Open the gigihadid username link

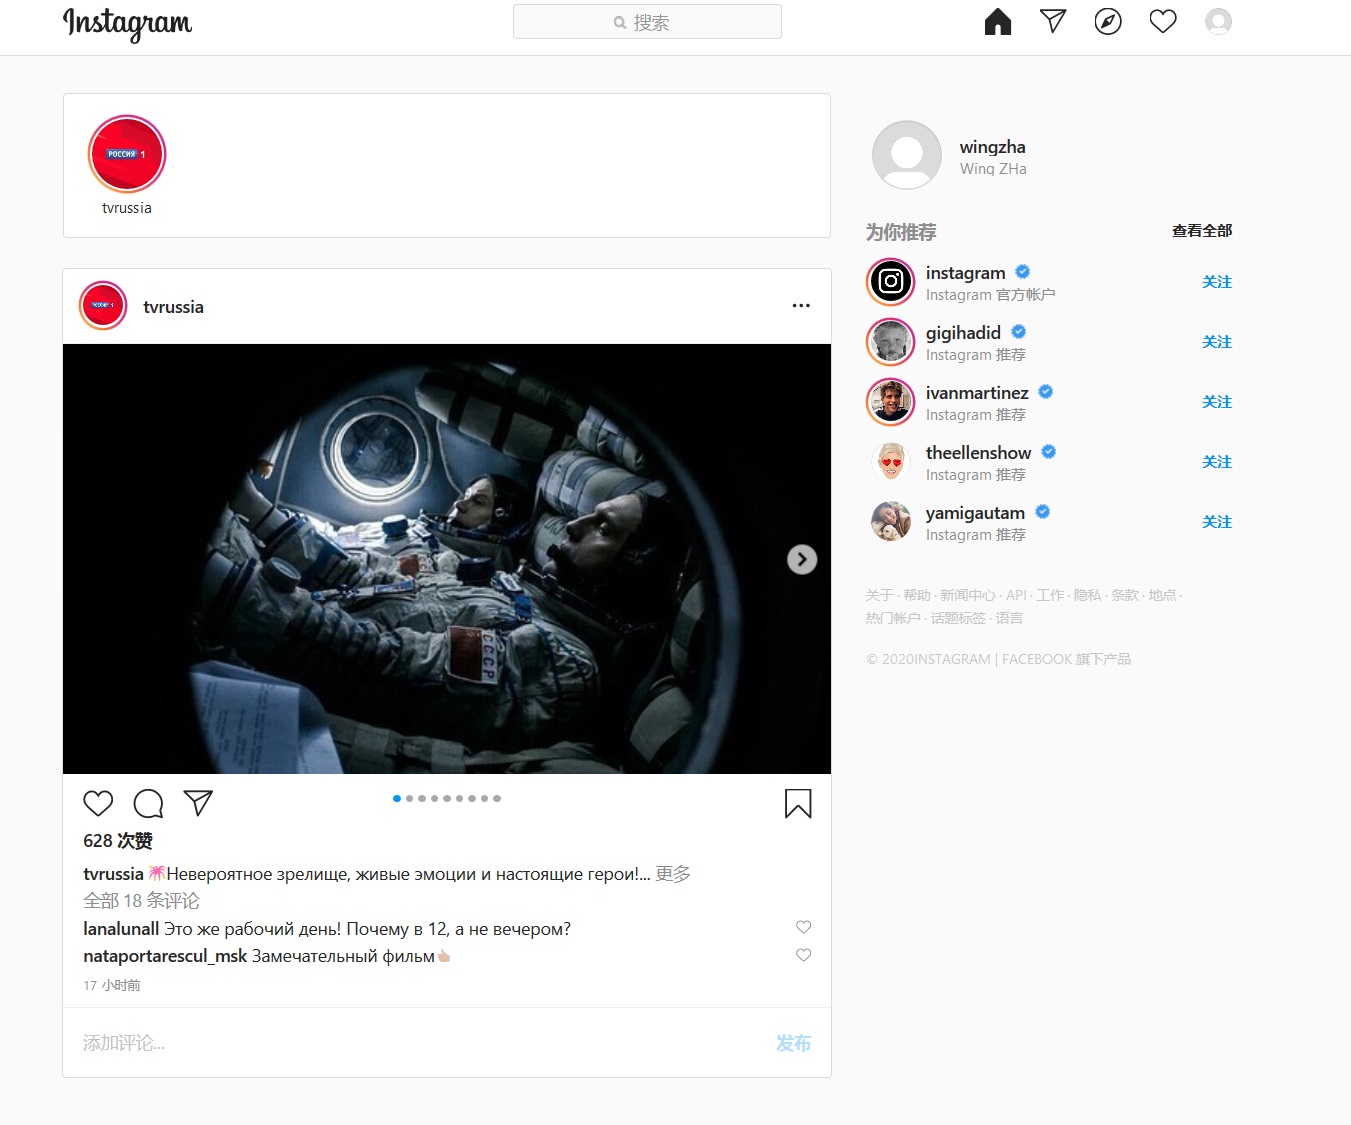coord(963,333)
